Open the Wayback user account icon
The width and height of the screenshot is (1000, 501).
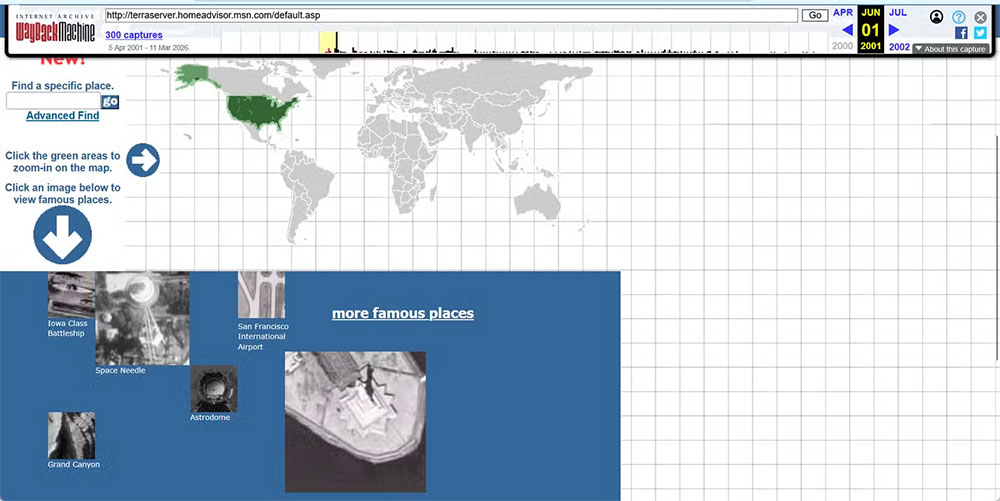pyautogui.click(x=936, y=17)
